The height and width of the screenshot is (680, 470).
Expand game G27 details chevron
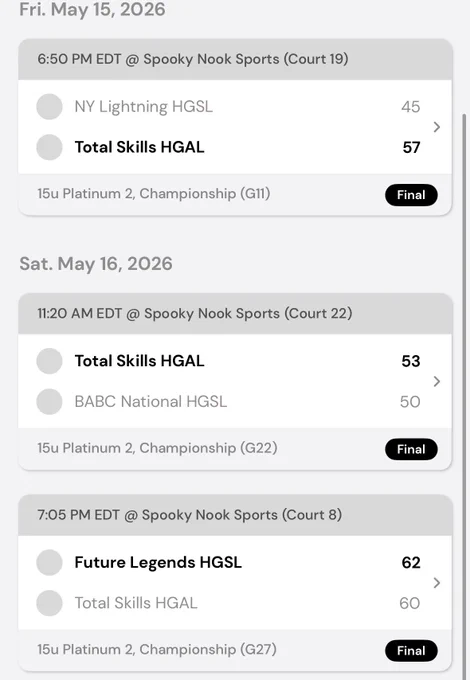pyautogui.click(x=437, y=583)
